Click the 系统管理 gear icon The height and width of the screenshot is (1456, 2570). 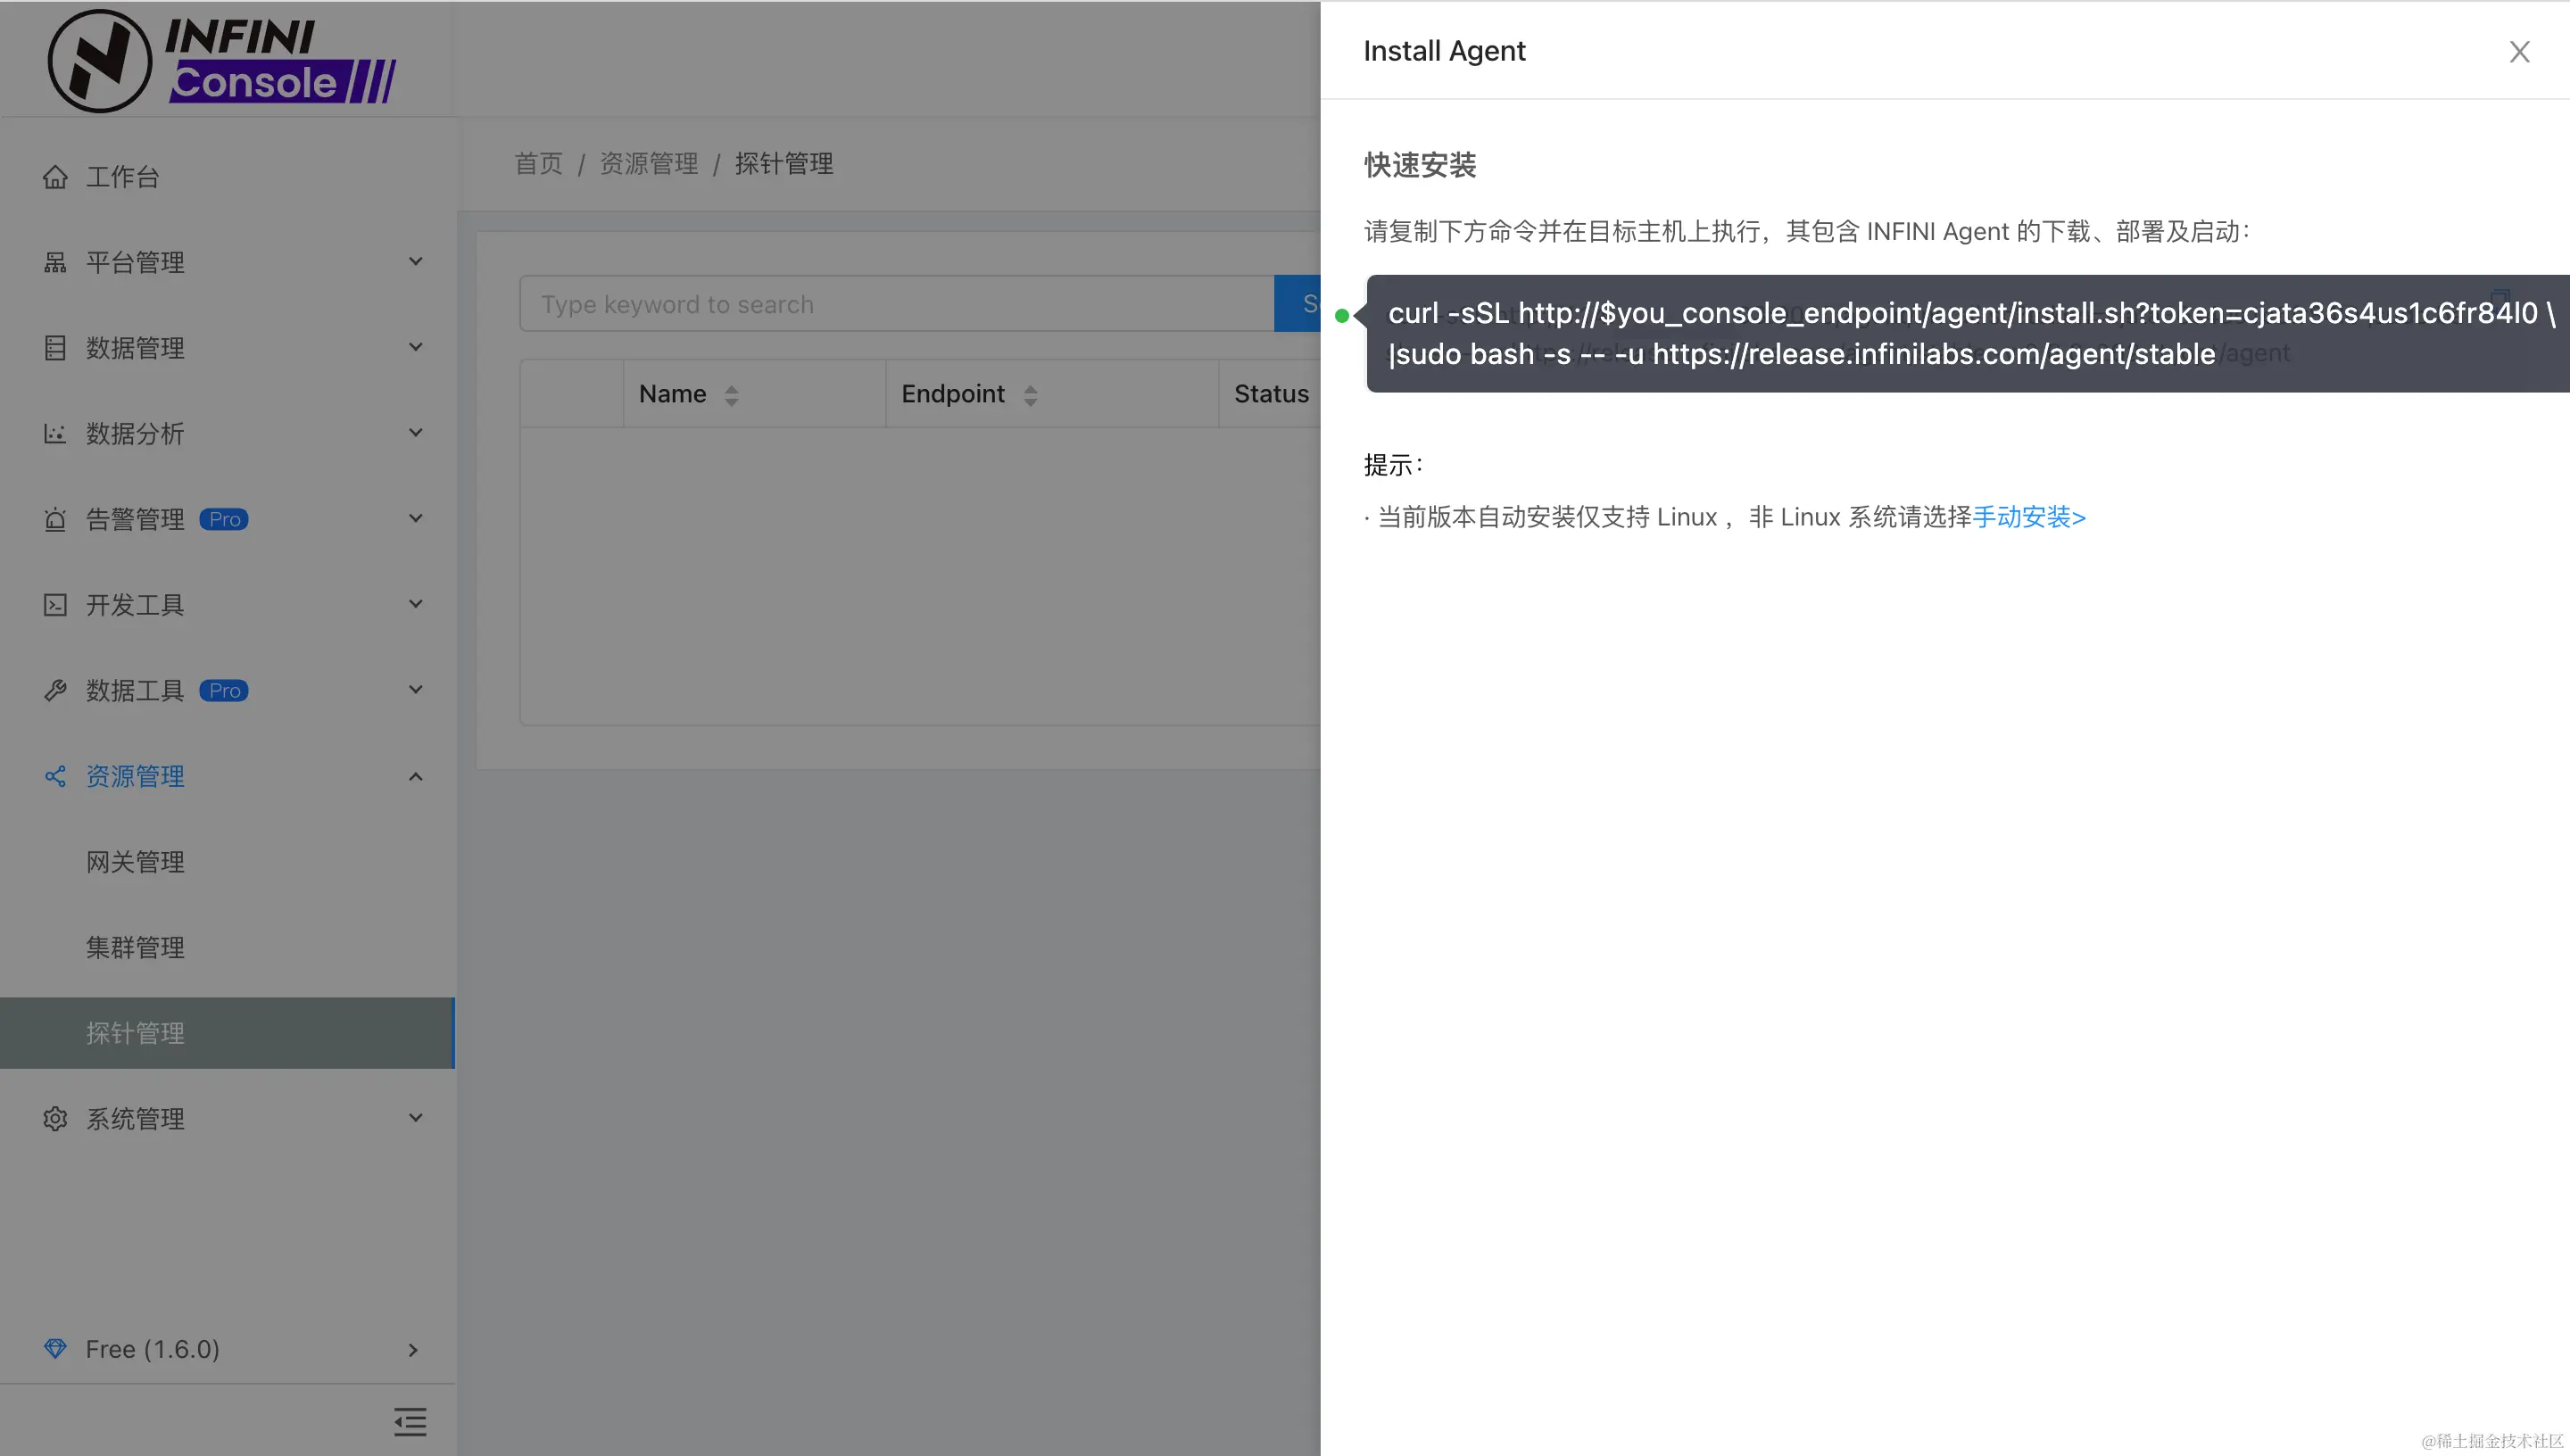[55, 1118]
